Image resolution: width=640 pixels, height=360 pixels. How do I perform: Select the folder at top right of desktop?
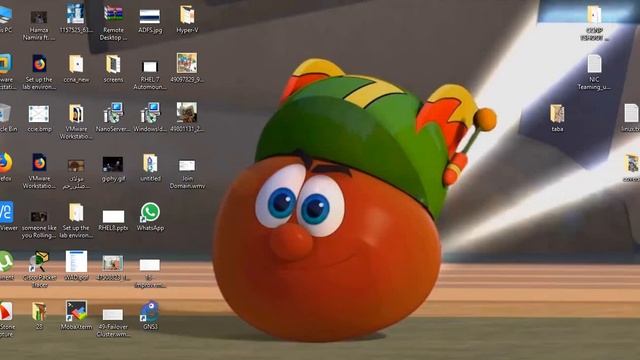click(x=594, y=14)
